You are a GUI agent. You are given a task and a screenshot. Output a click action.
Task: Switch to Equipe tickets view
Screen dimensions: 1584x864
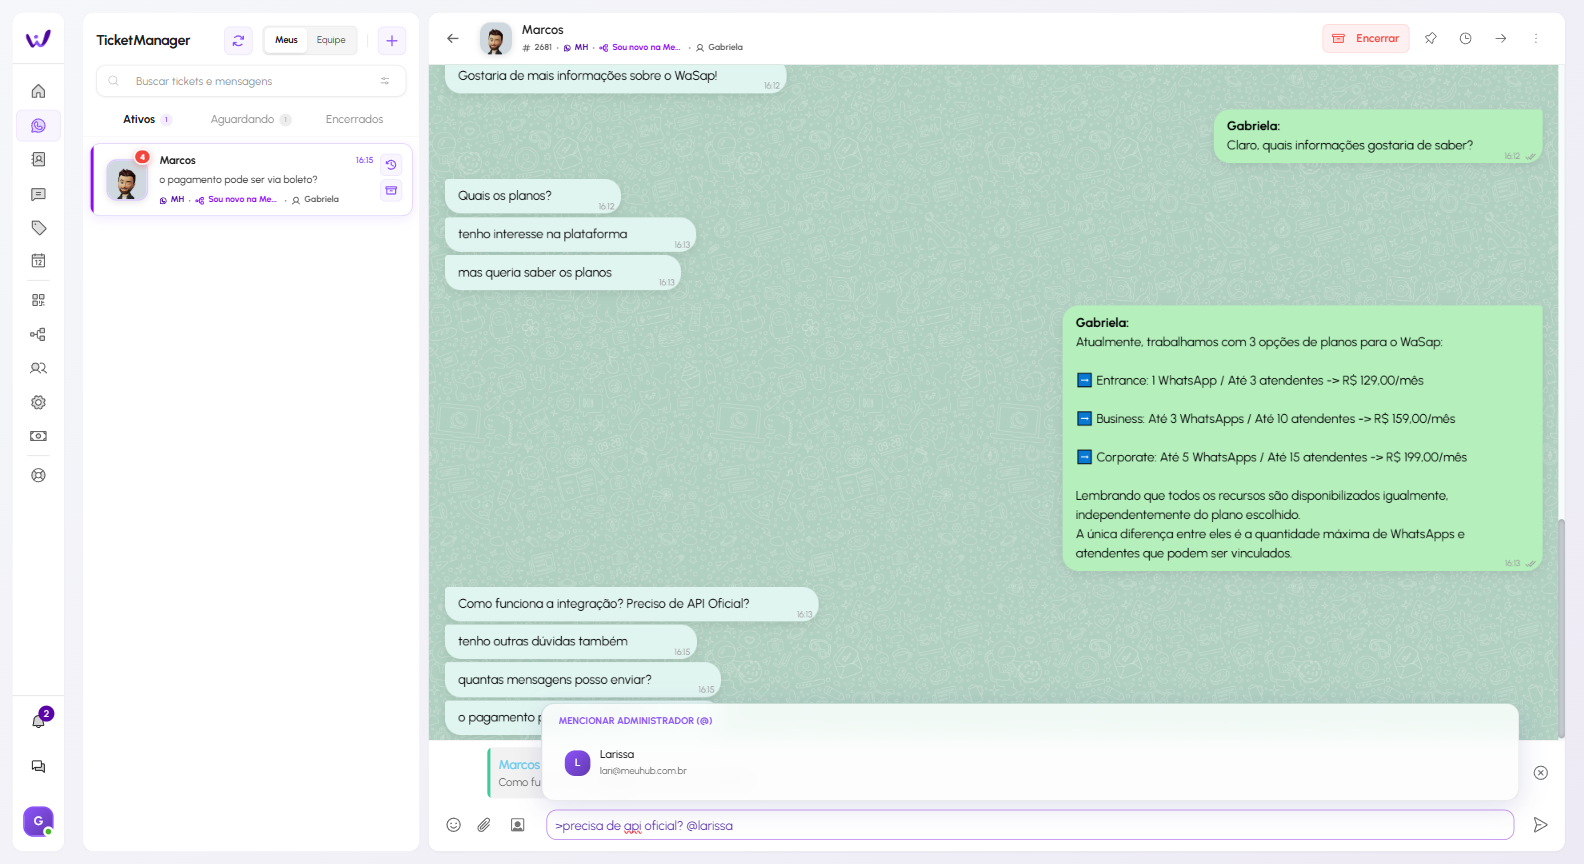[x=331, y=41]
